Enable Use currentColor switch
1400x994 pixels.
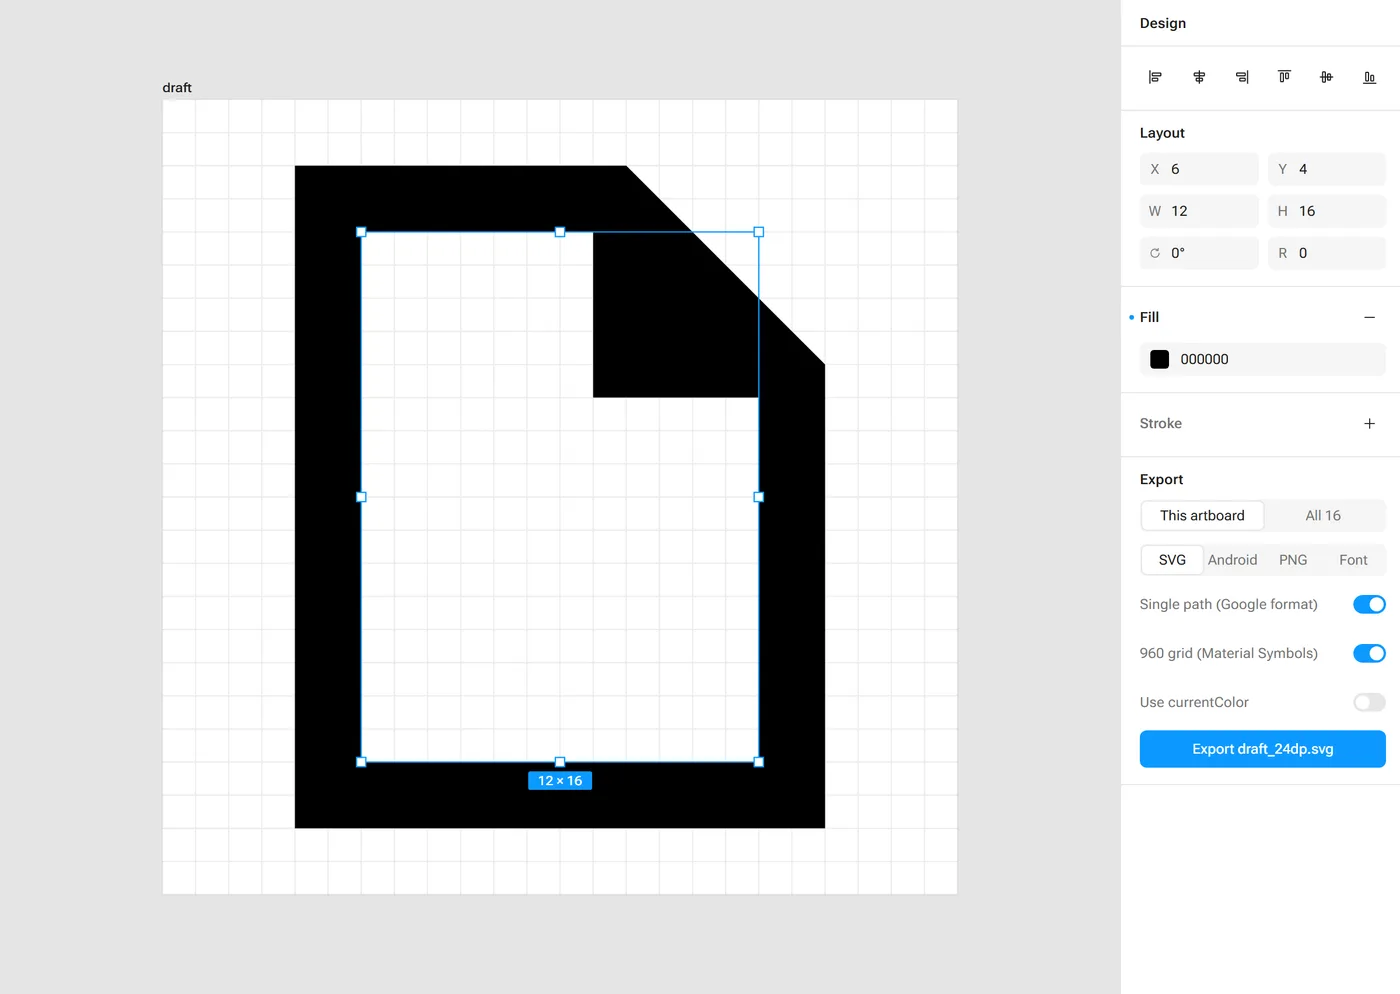click(x=1369, y=702)
